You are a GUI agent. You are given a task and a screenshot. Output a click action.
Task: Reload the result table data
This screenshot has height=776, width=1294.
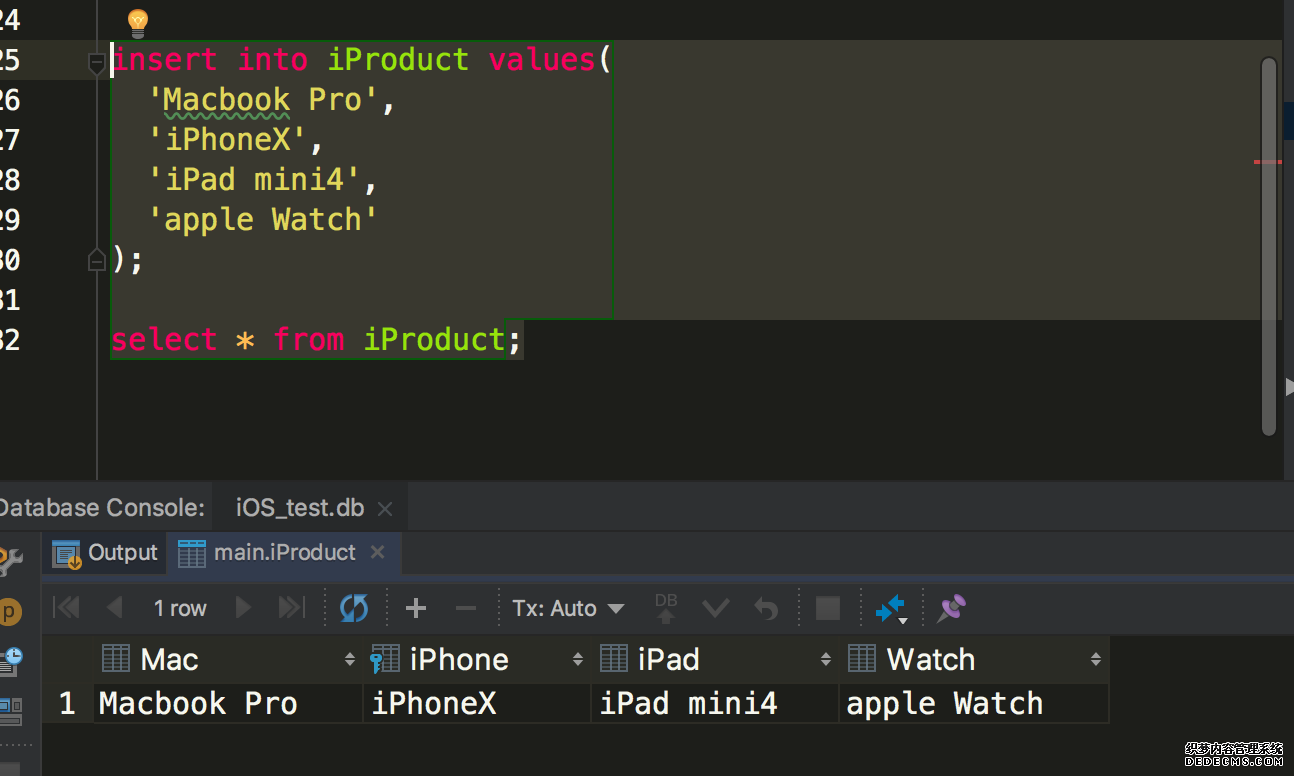(354, 608)
